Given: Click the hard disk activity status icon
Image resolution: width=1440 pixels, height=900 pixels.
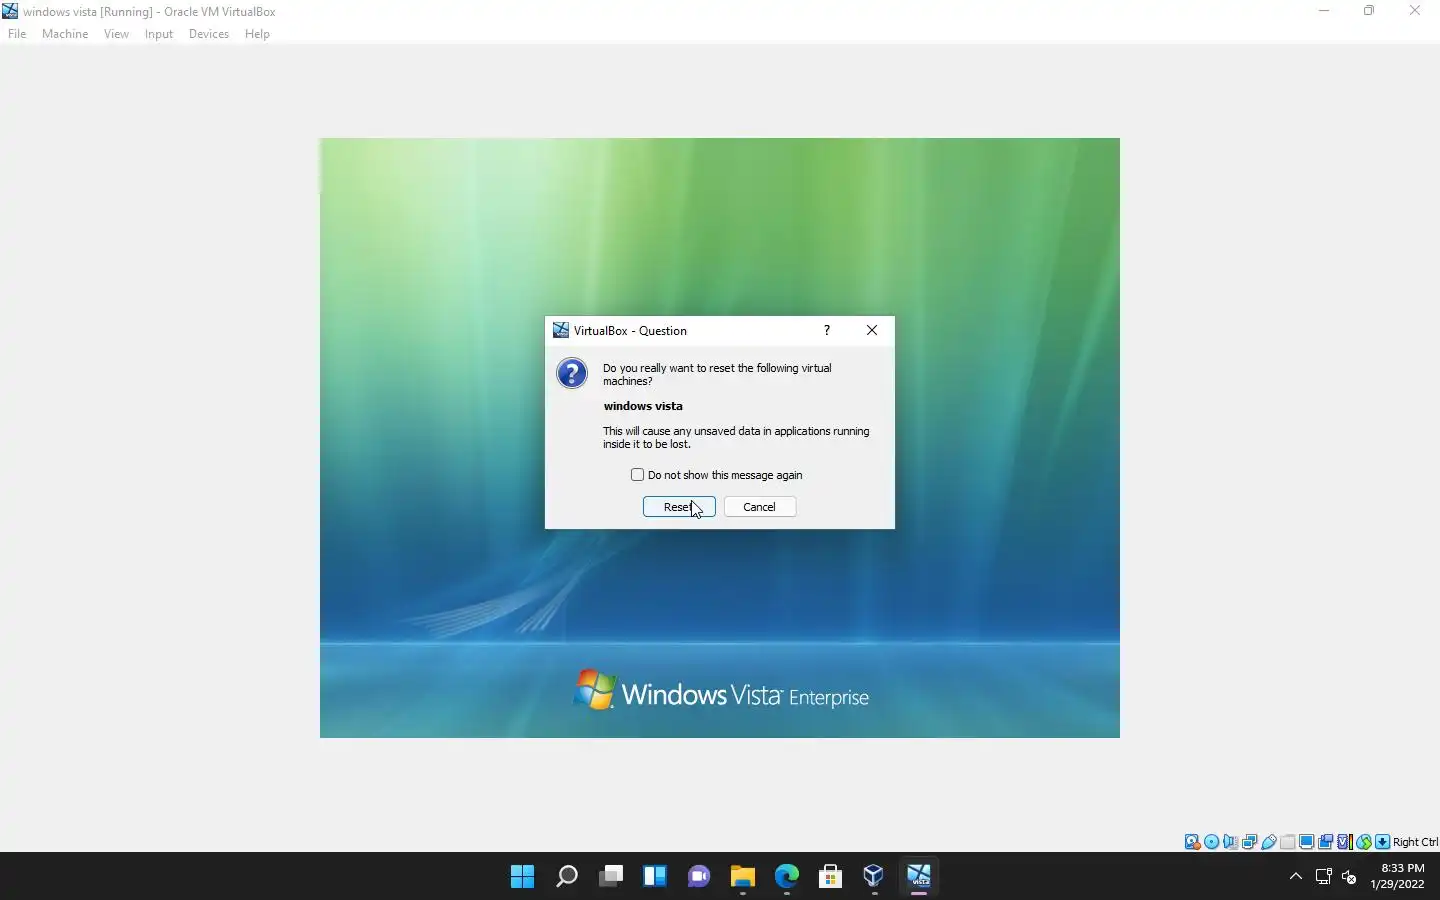Looking at the screenshot, I should [1192, 842].
